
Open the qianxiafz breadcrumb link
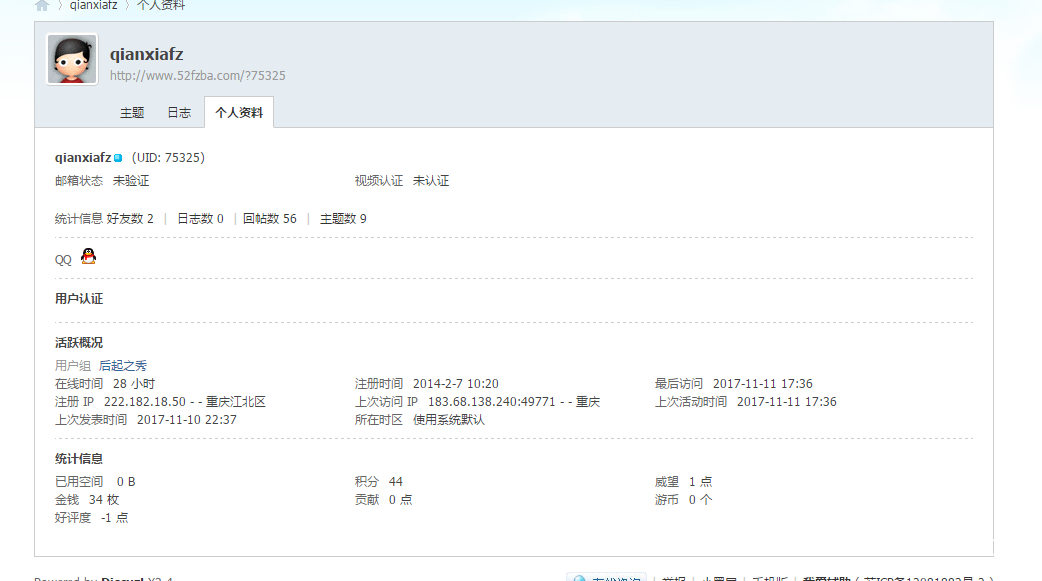click(93, 5)
